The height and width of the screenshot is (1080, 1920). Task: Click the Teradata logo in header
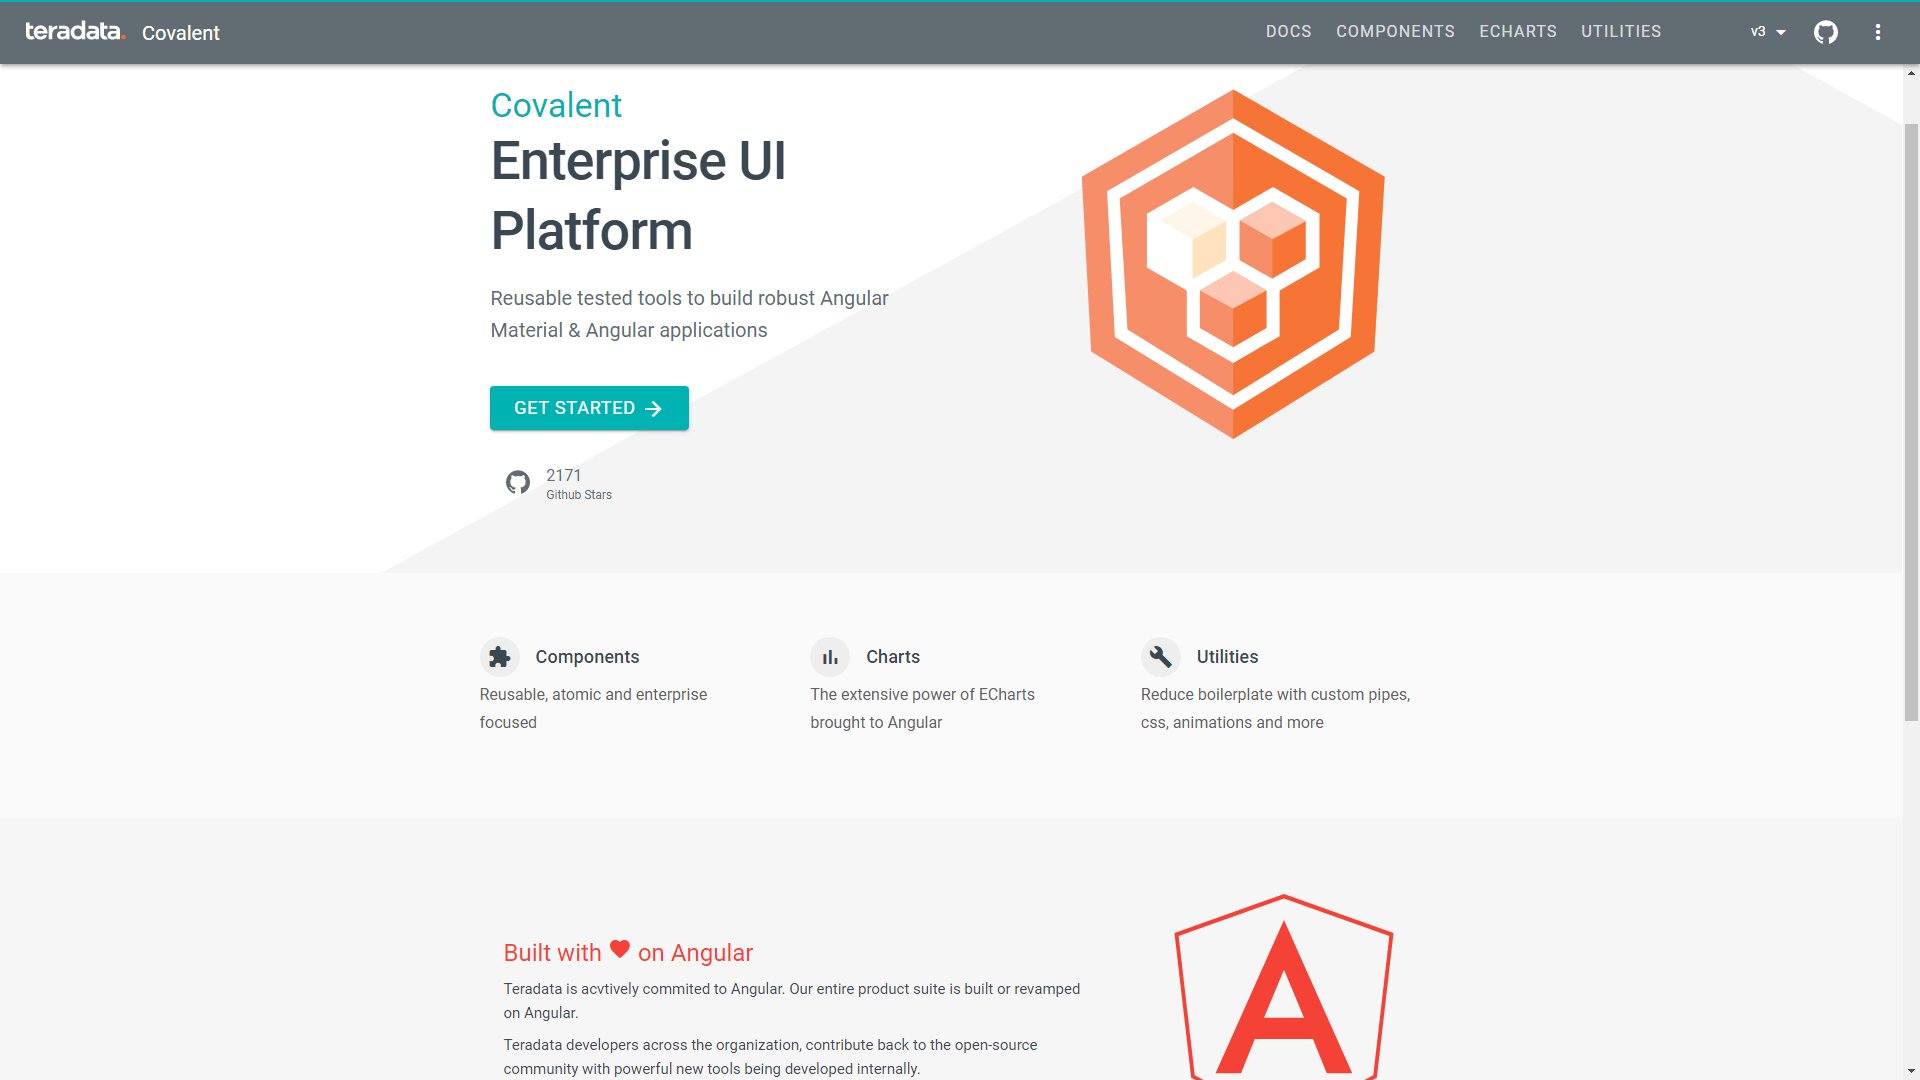tap(75, 32)
